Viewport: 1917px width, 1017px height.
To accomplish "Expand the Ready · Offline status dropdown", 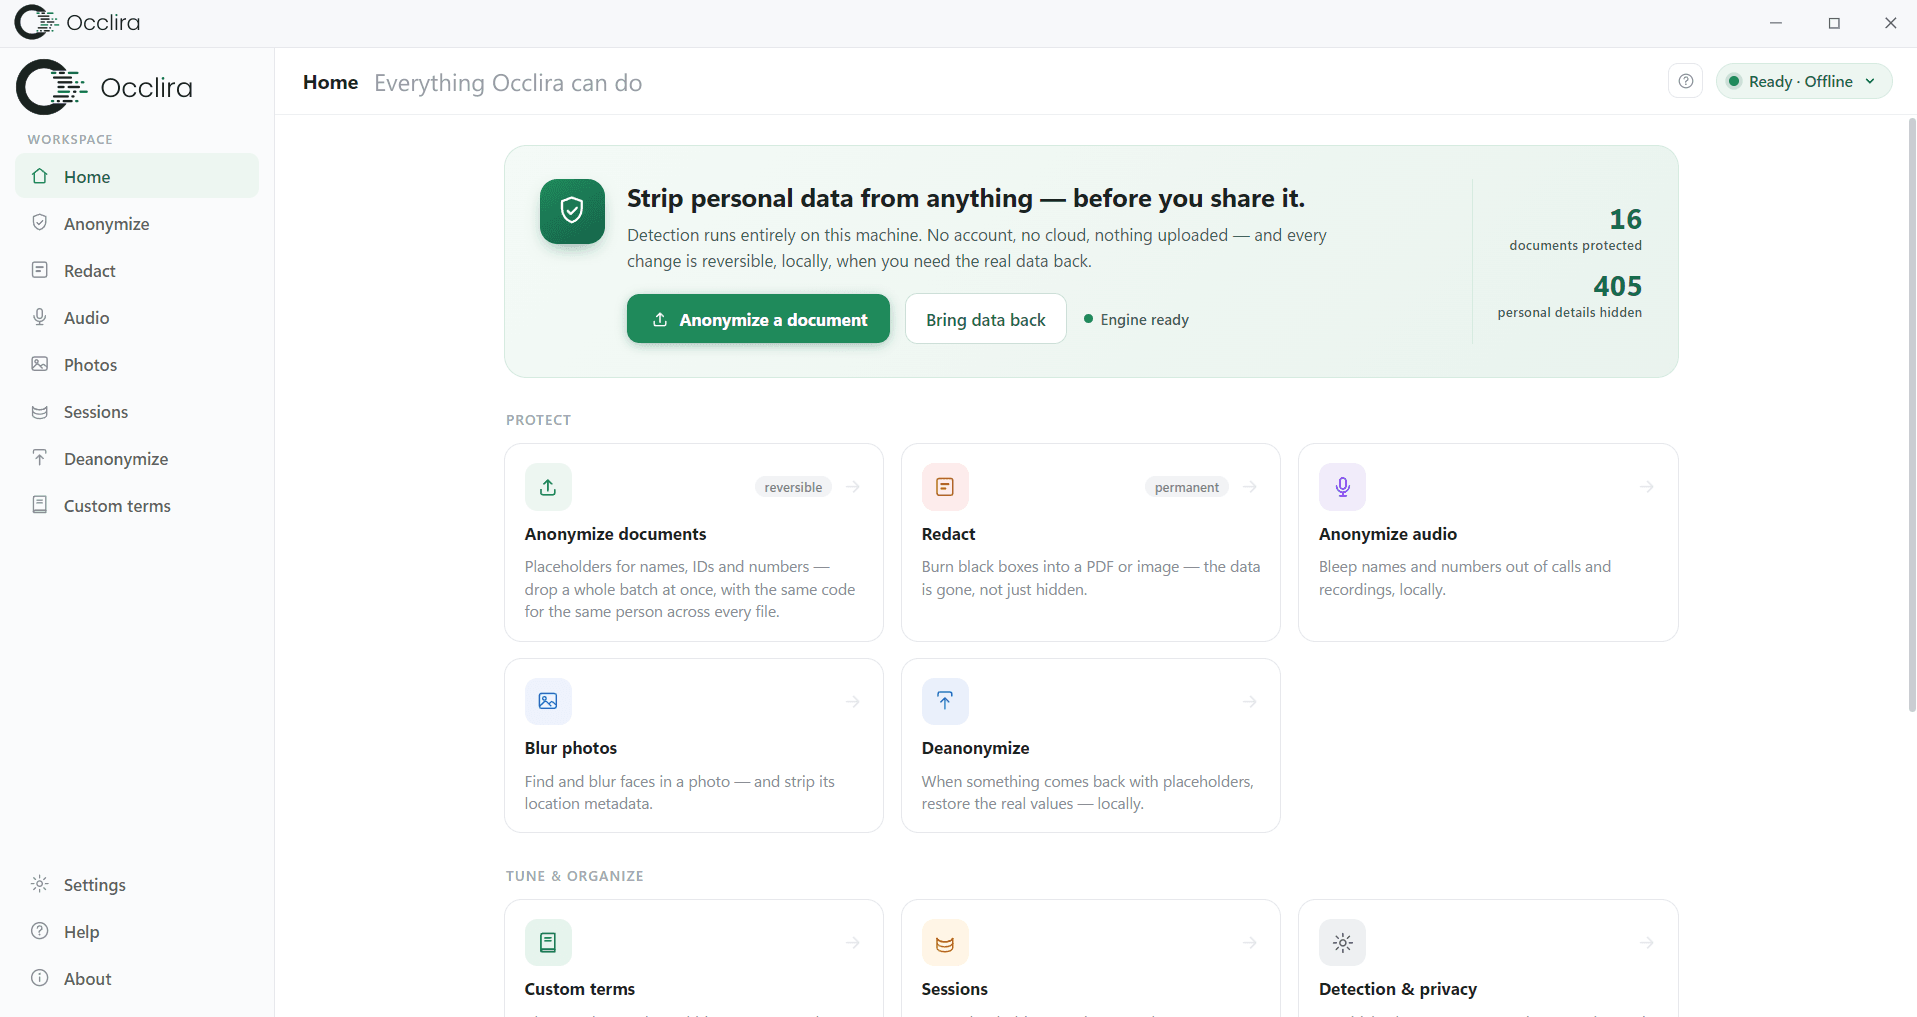I will click(1804, 81).
